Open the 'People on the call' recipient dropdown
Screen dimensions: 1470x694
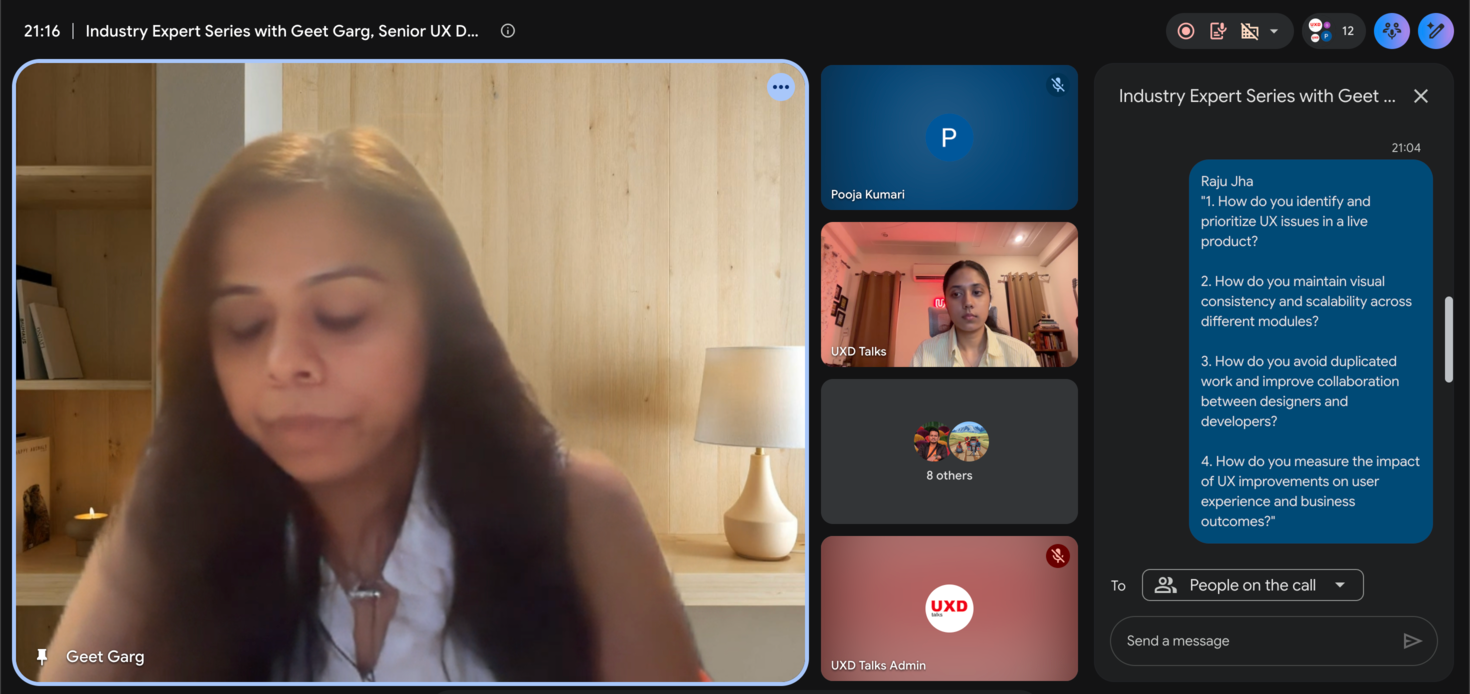(x=1253, y=585)
